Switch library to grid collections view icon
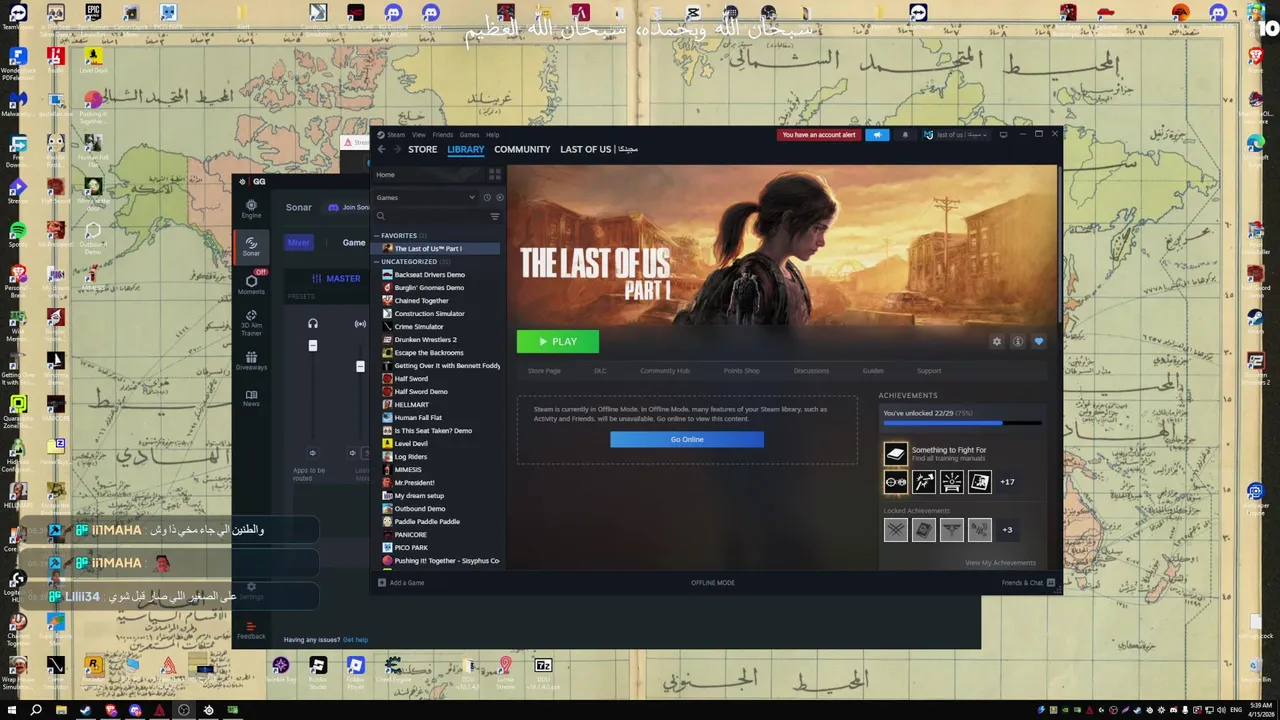The image size is (1280, 720). pos(494,175)
